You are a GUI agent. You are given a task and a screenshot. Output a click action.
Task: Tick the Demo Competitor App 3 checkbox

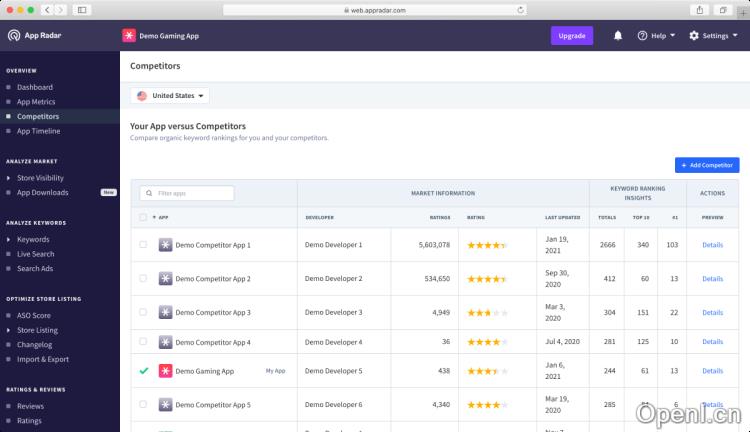click(x=143, y=313)
